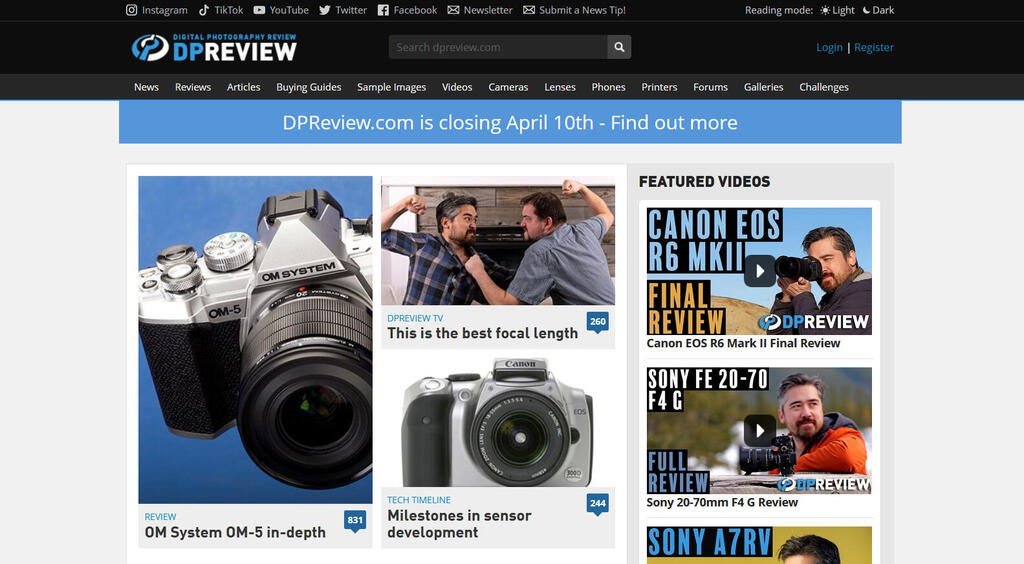1024x564 pixels.
Task: Switch reading mode to Light
Action: [838, 10]
